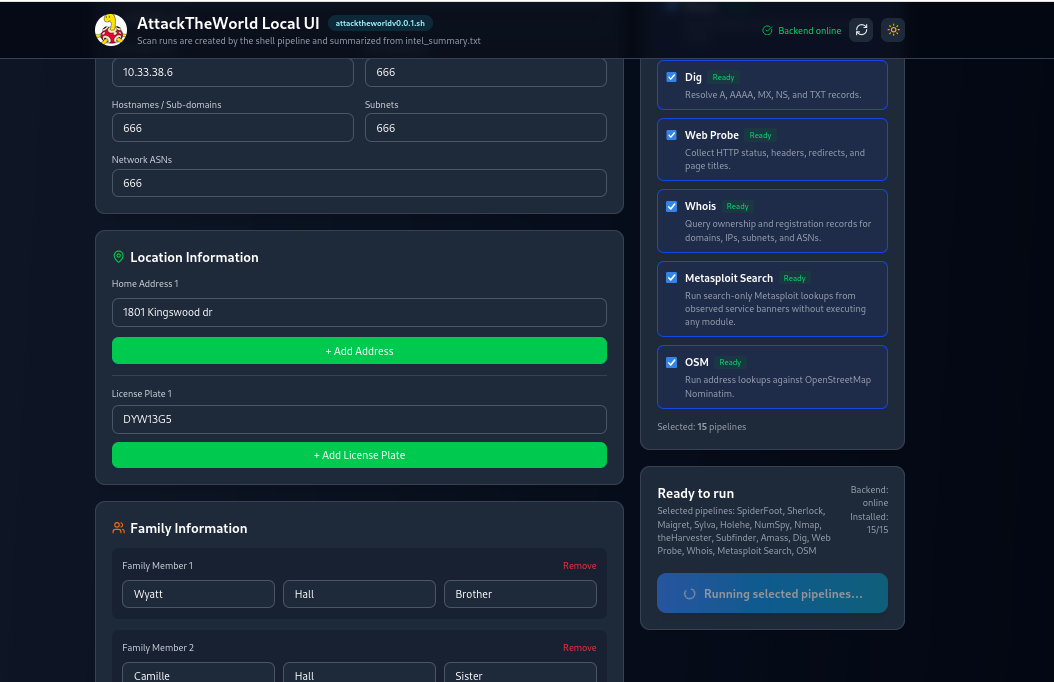1054x682 pixels.
Task: Uncheck the Whois pipeline checkbox
Action: tap(671, 206)
